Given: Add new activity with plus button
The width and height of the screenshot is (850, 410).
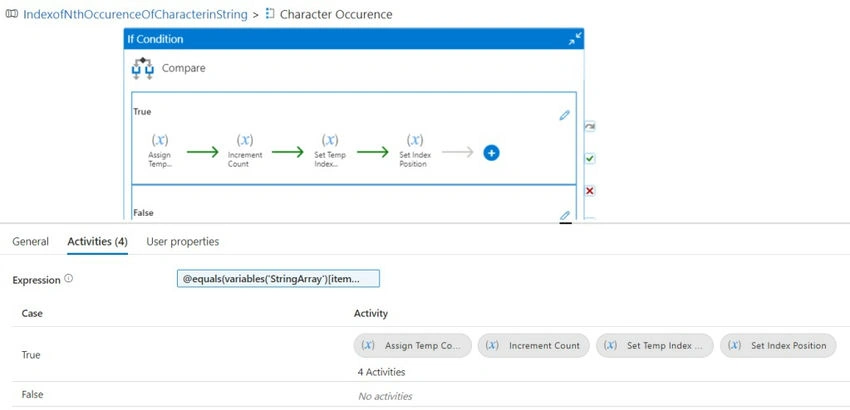Looking at the screenshot, I should pos(491,153).
